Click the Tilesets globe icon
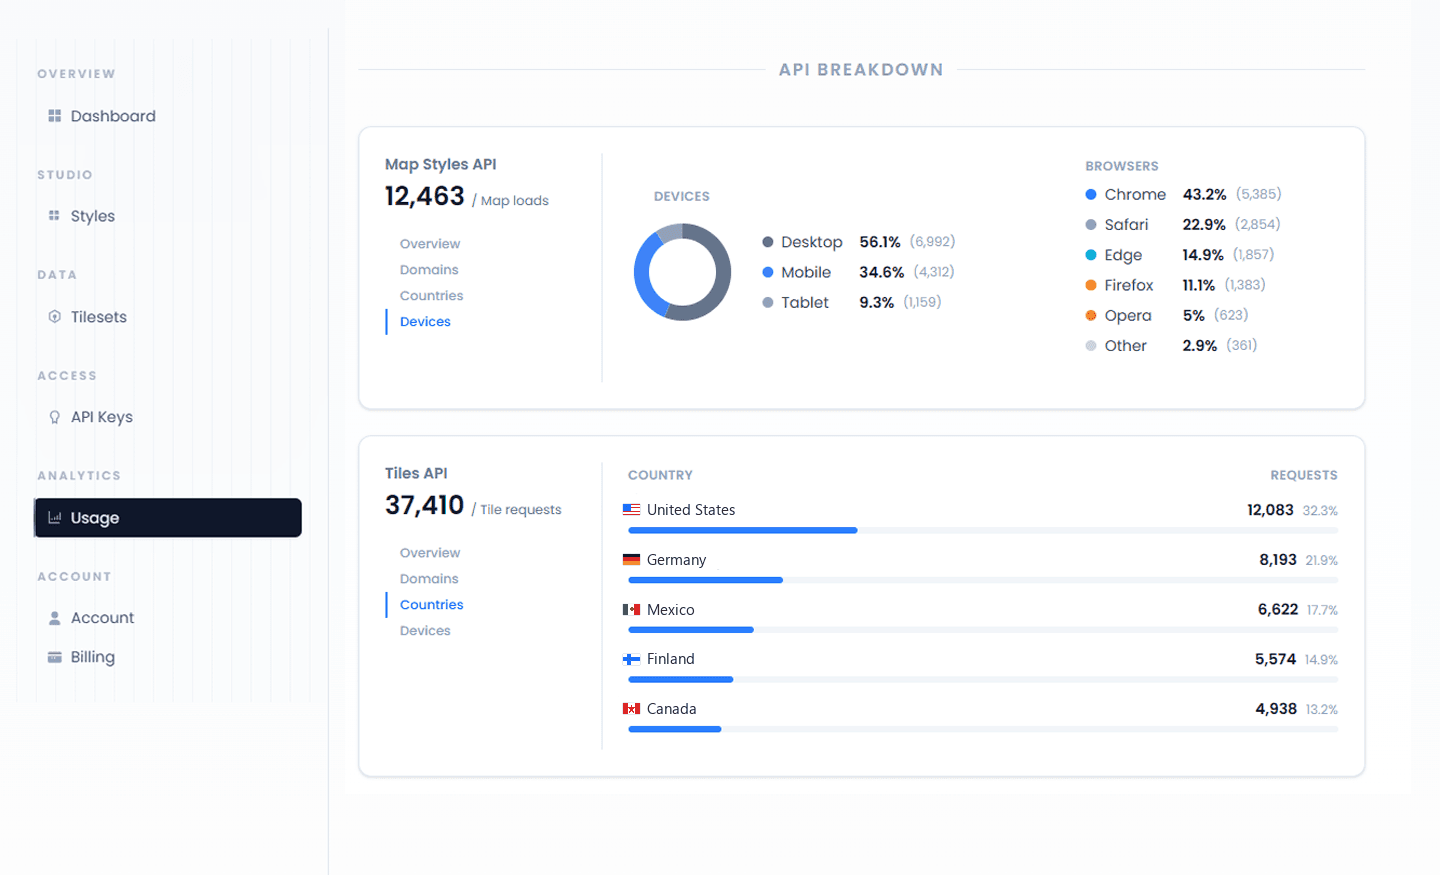The image size is (1440, 875). point(54,317)
